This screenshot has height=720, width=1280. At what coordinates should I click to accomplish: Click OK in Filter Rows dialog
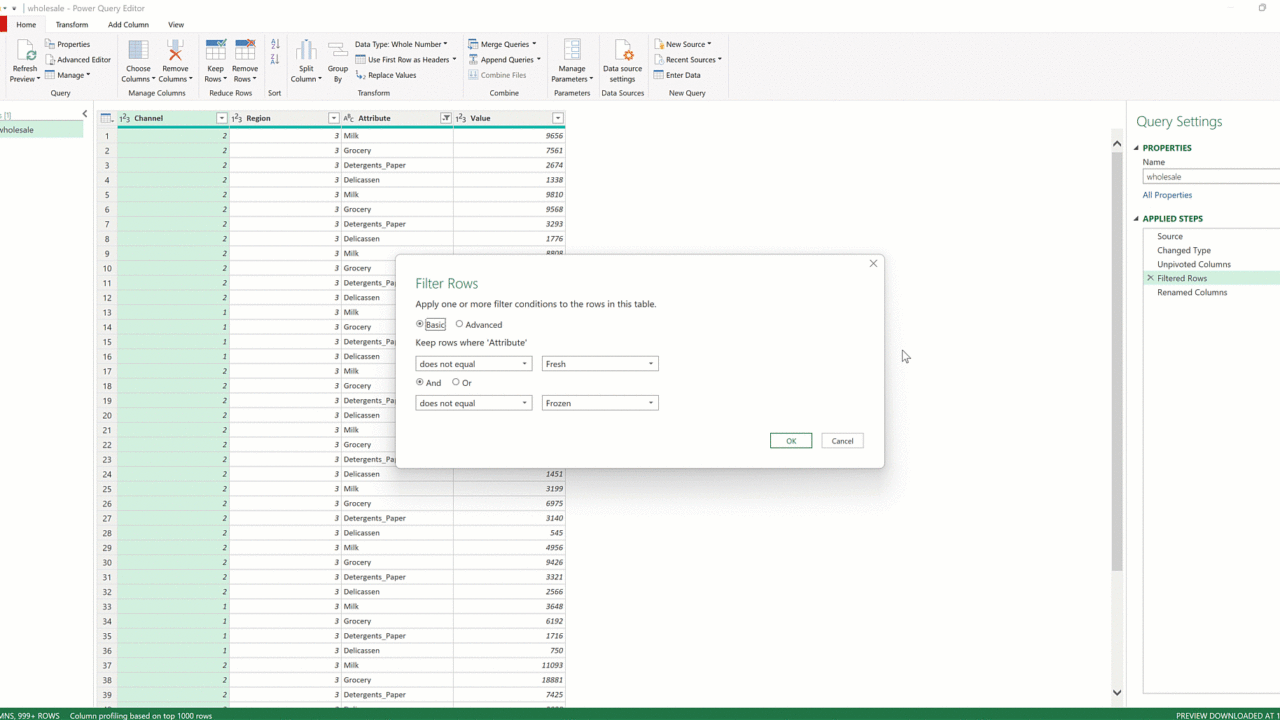(790, 441)
